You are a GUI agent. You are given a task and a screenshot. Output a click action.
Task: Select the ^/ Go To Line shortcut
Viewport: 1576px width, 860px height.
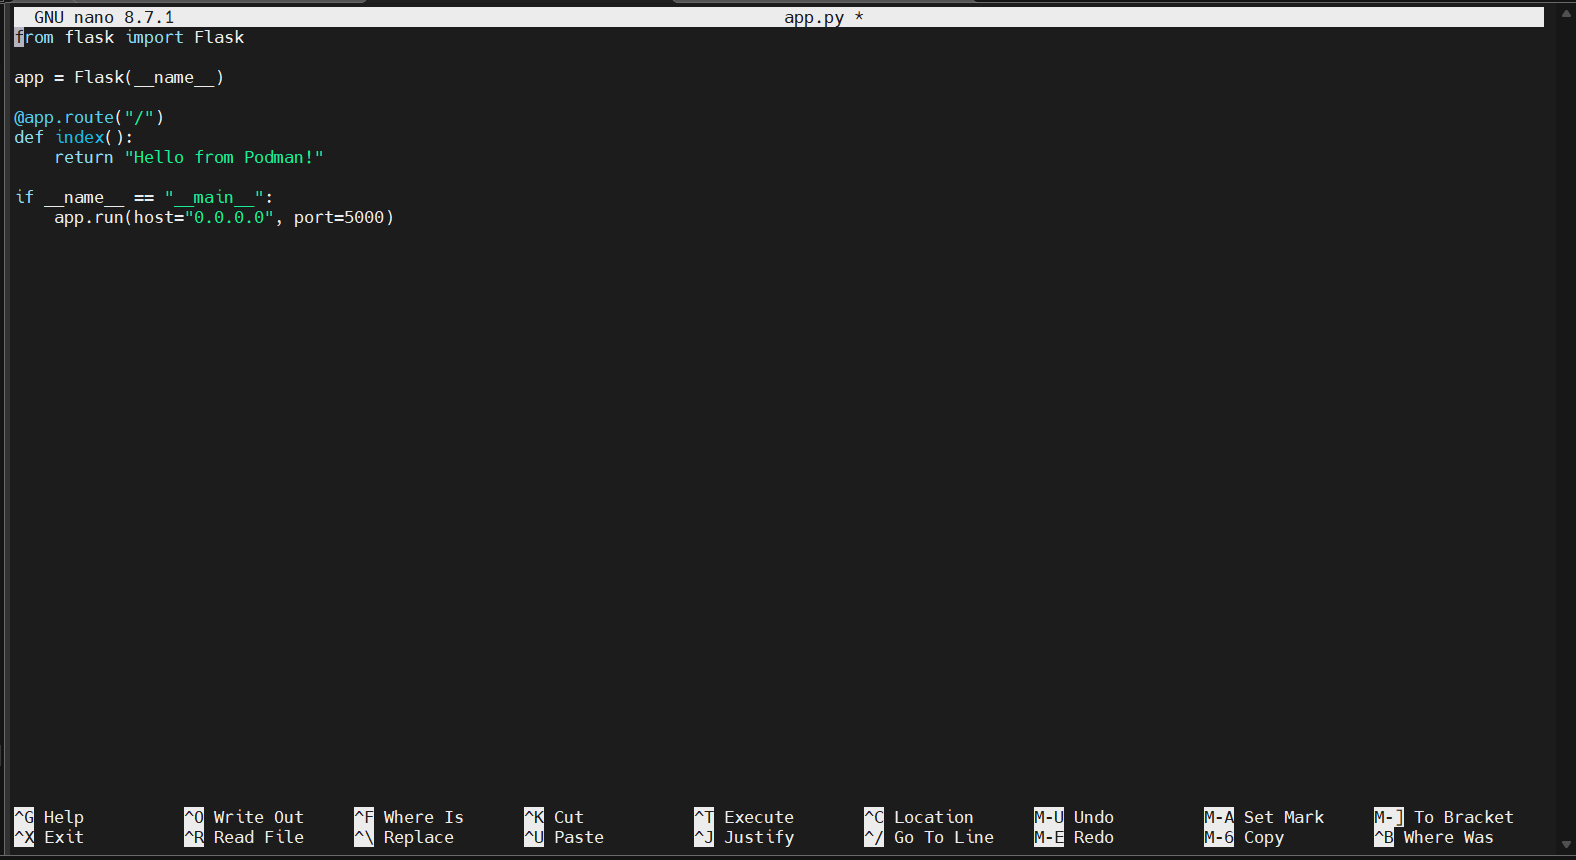pos(929,837)
